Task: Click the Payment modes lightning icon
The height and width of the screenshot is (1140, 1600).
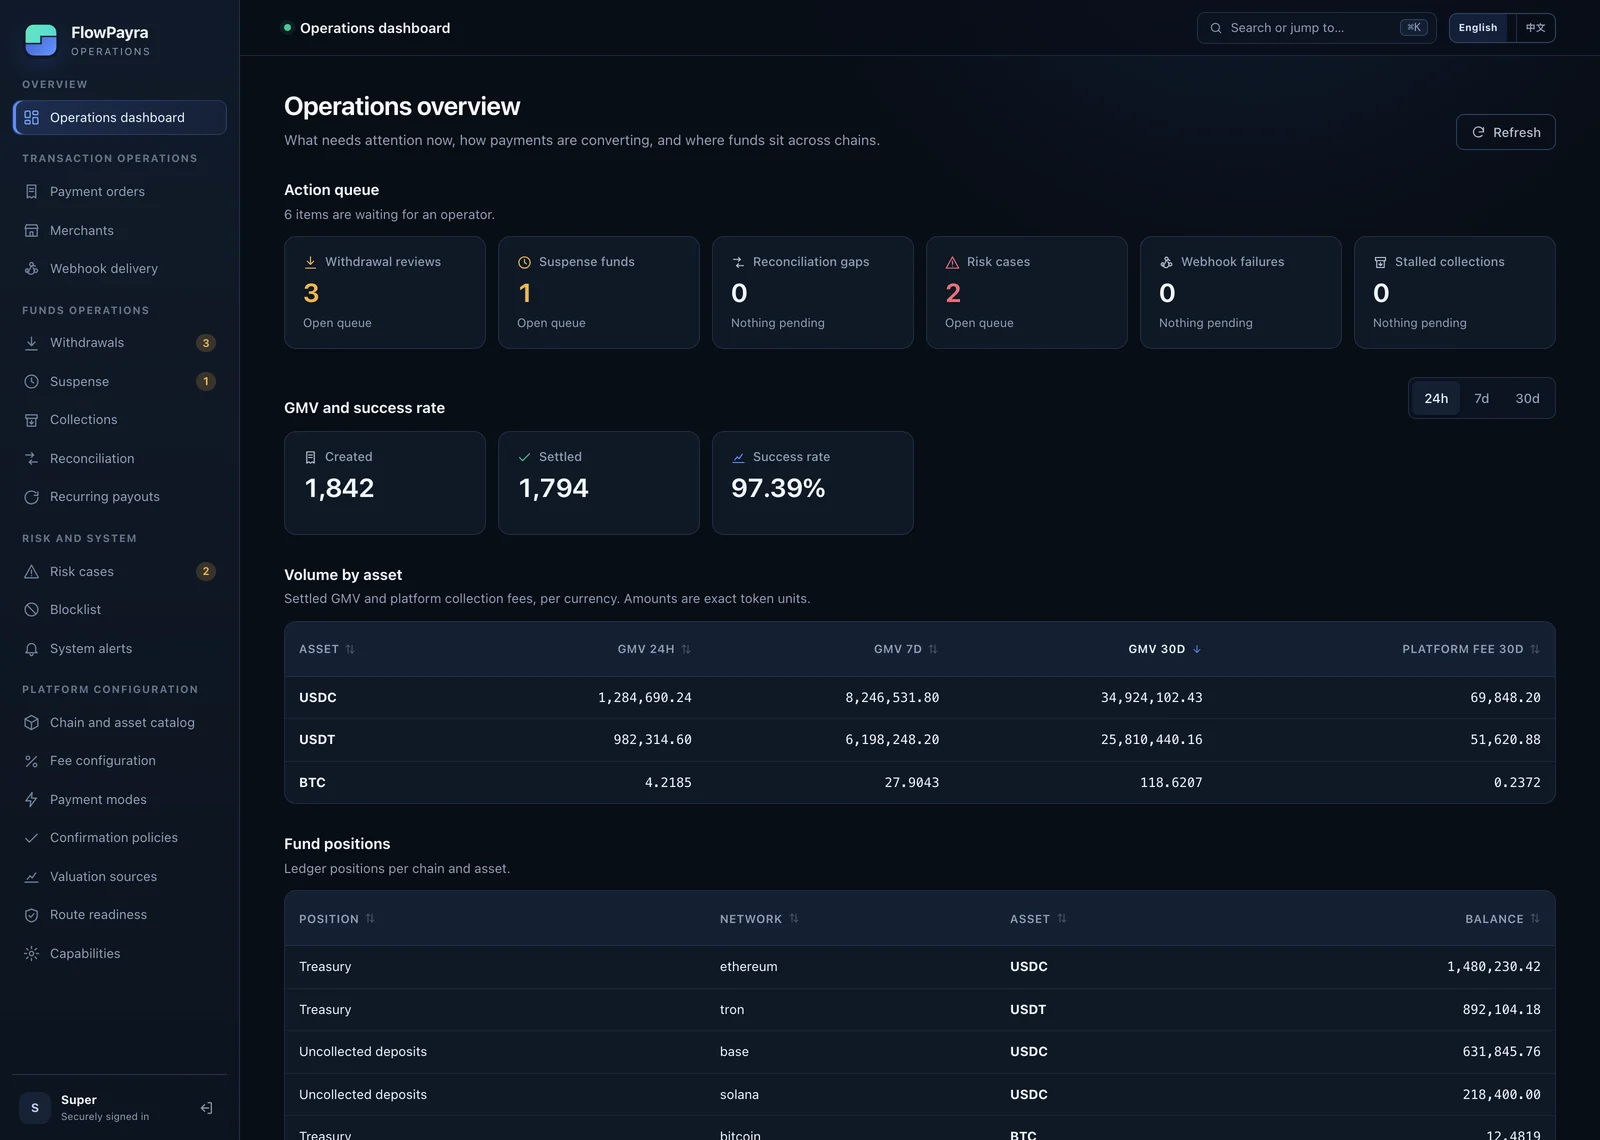Action: tap(31, 800)
